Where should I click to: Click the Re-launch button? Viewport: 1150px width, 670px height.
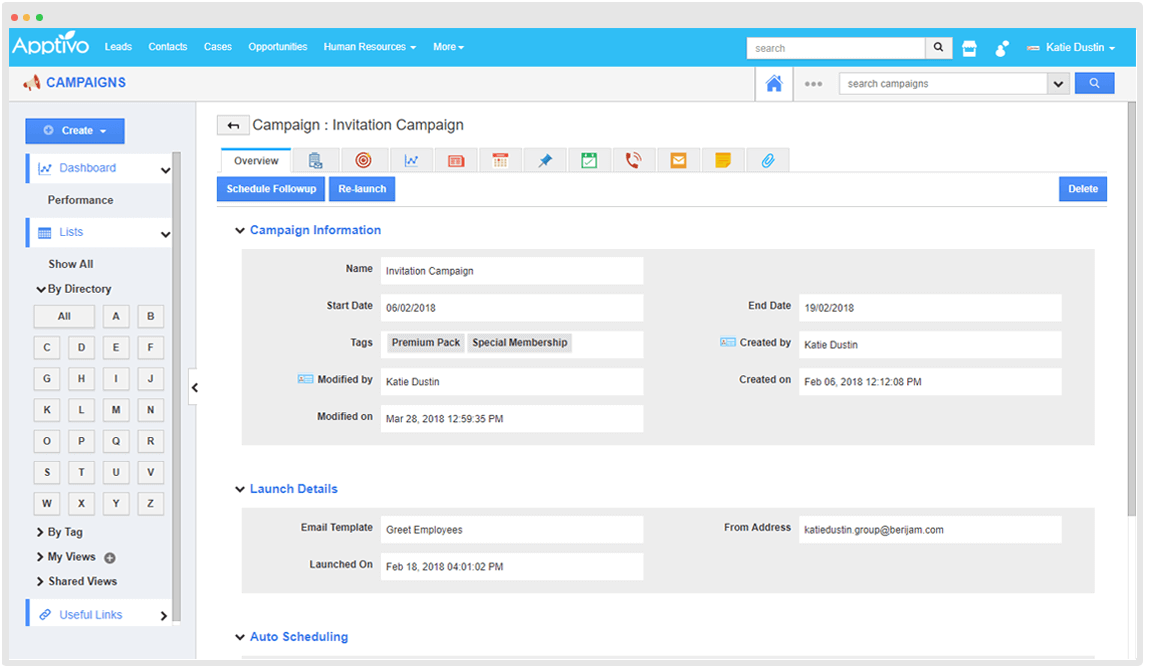(362, 189)
